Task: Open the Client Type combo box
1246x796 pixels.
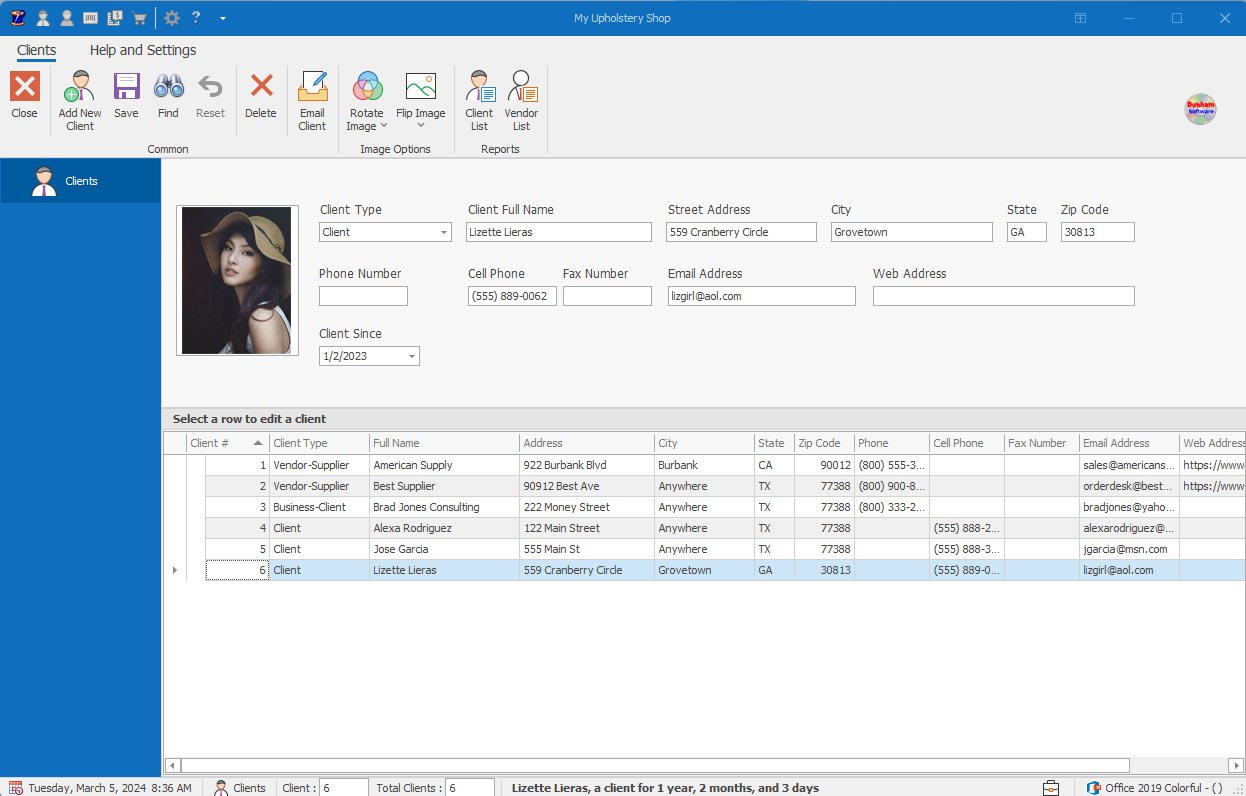Action: point(443,232)
